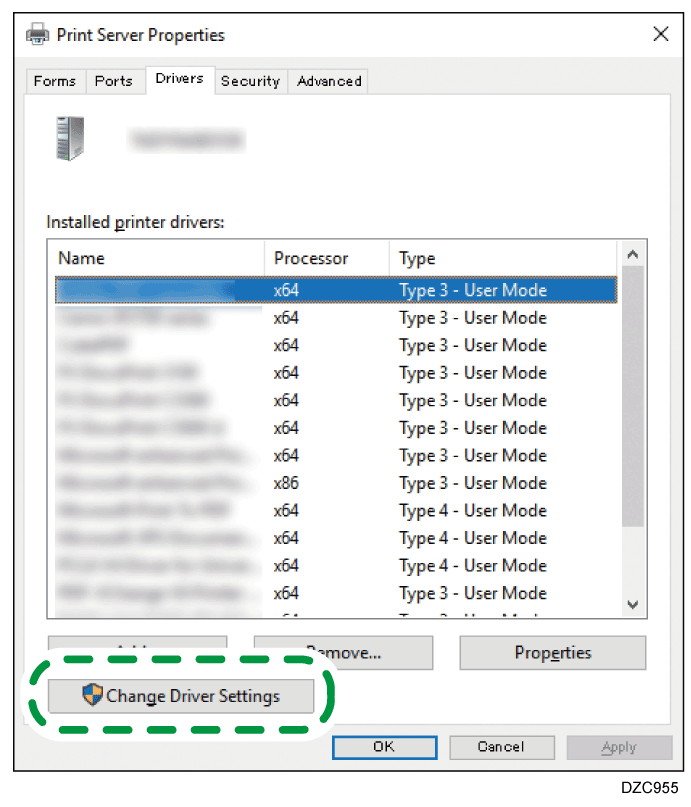Go to the Advanced tab
691x807 pixels.
pos(329,81)
